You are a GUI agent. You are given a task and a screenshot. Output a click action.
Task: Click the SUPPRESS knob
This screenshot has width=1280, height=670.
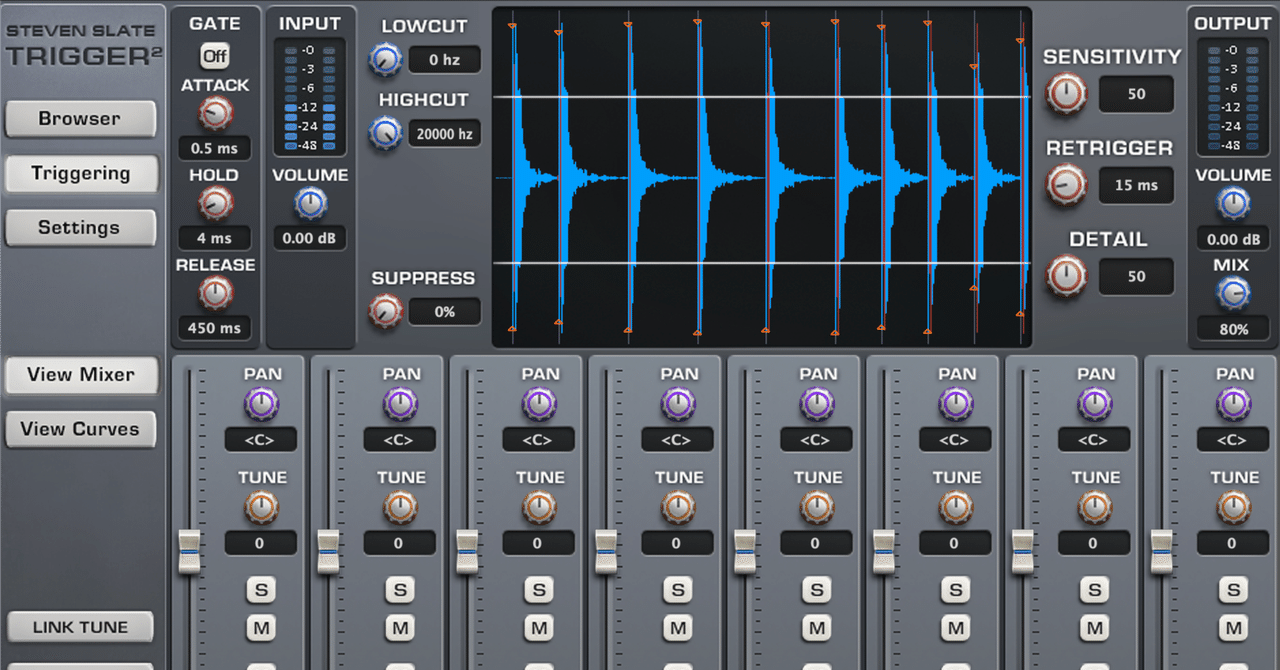coord(385,311)
